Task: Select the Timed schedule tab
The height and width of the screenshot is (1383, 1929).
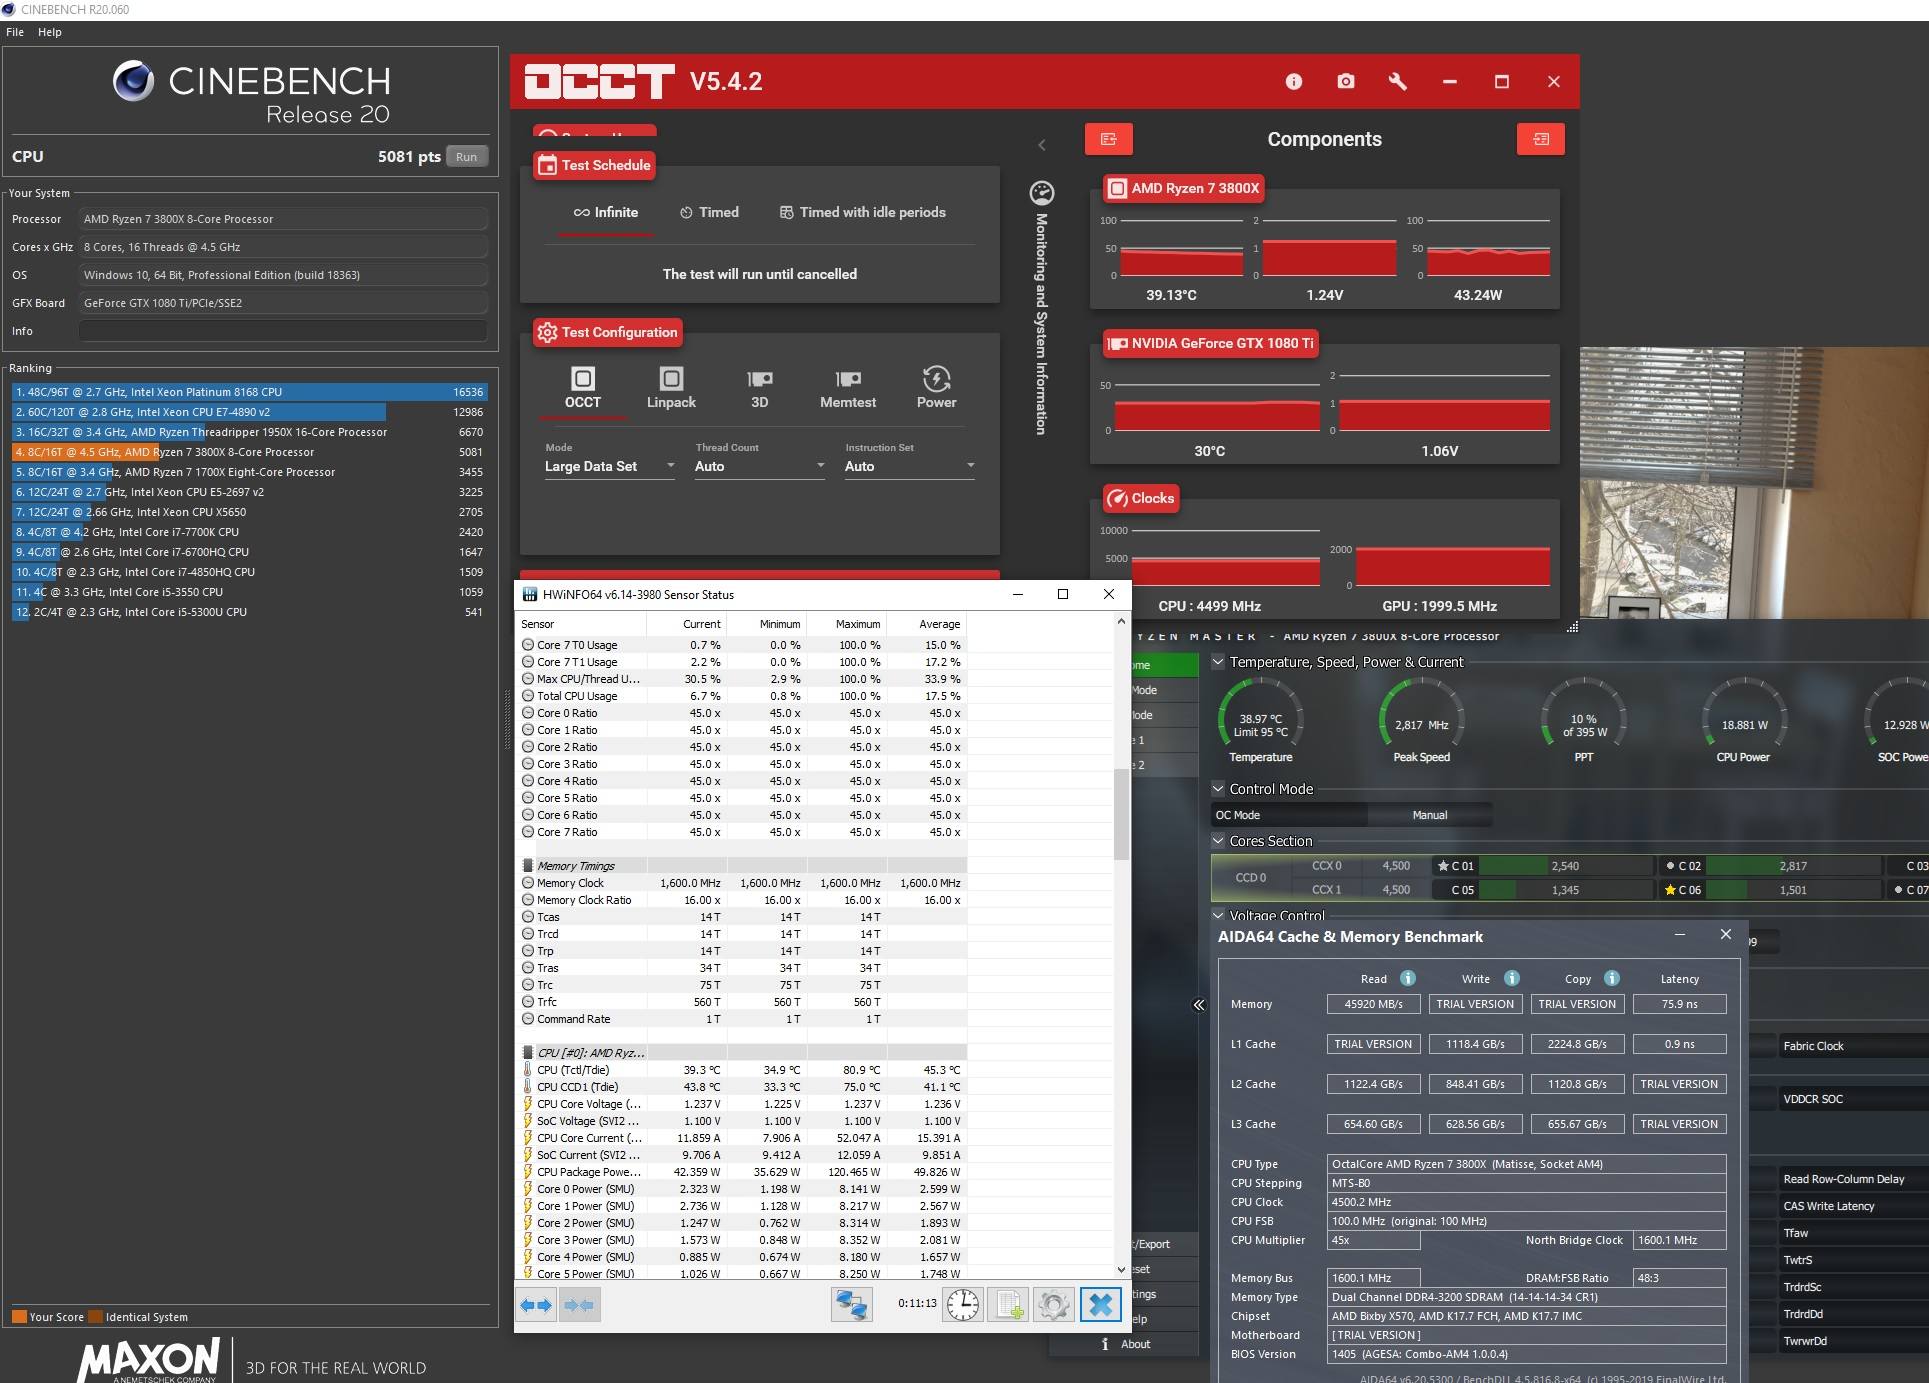Action: (709, 213)
